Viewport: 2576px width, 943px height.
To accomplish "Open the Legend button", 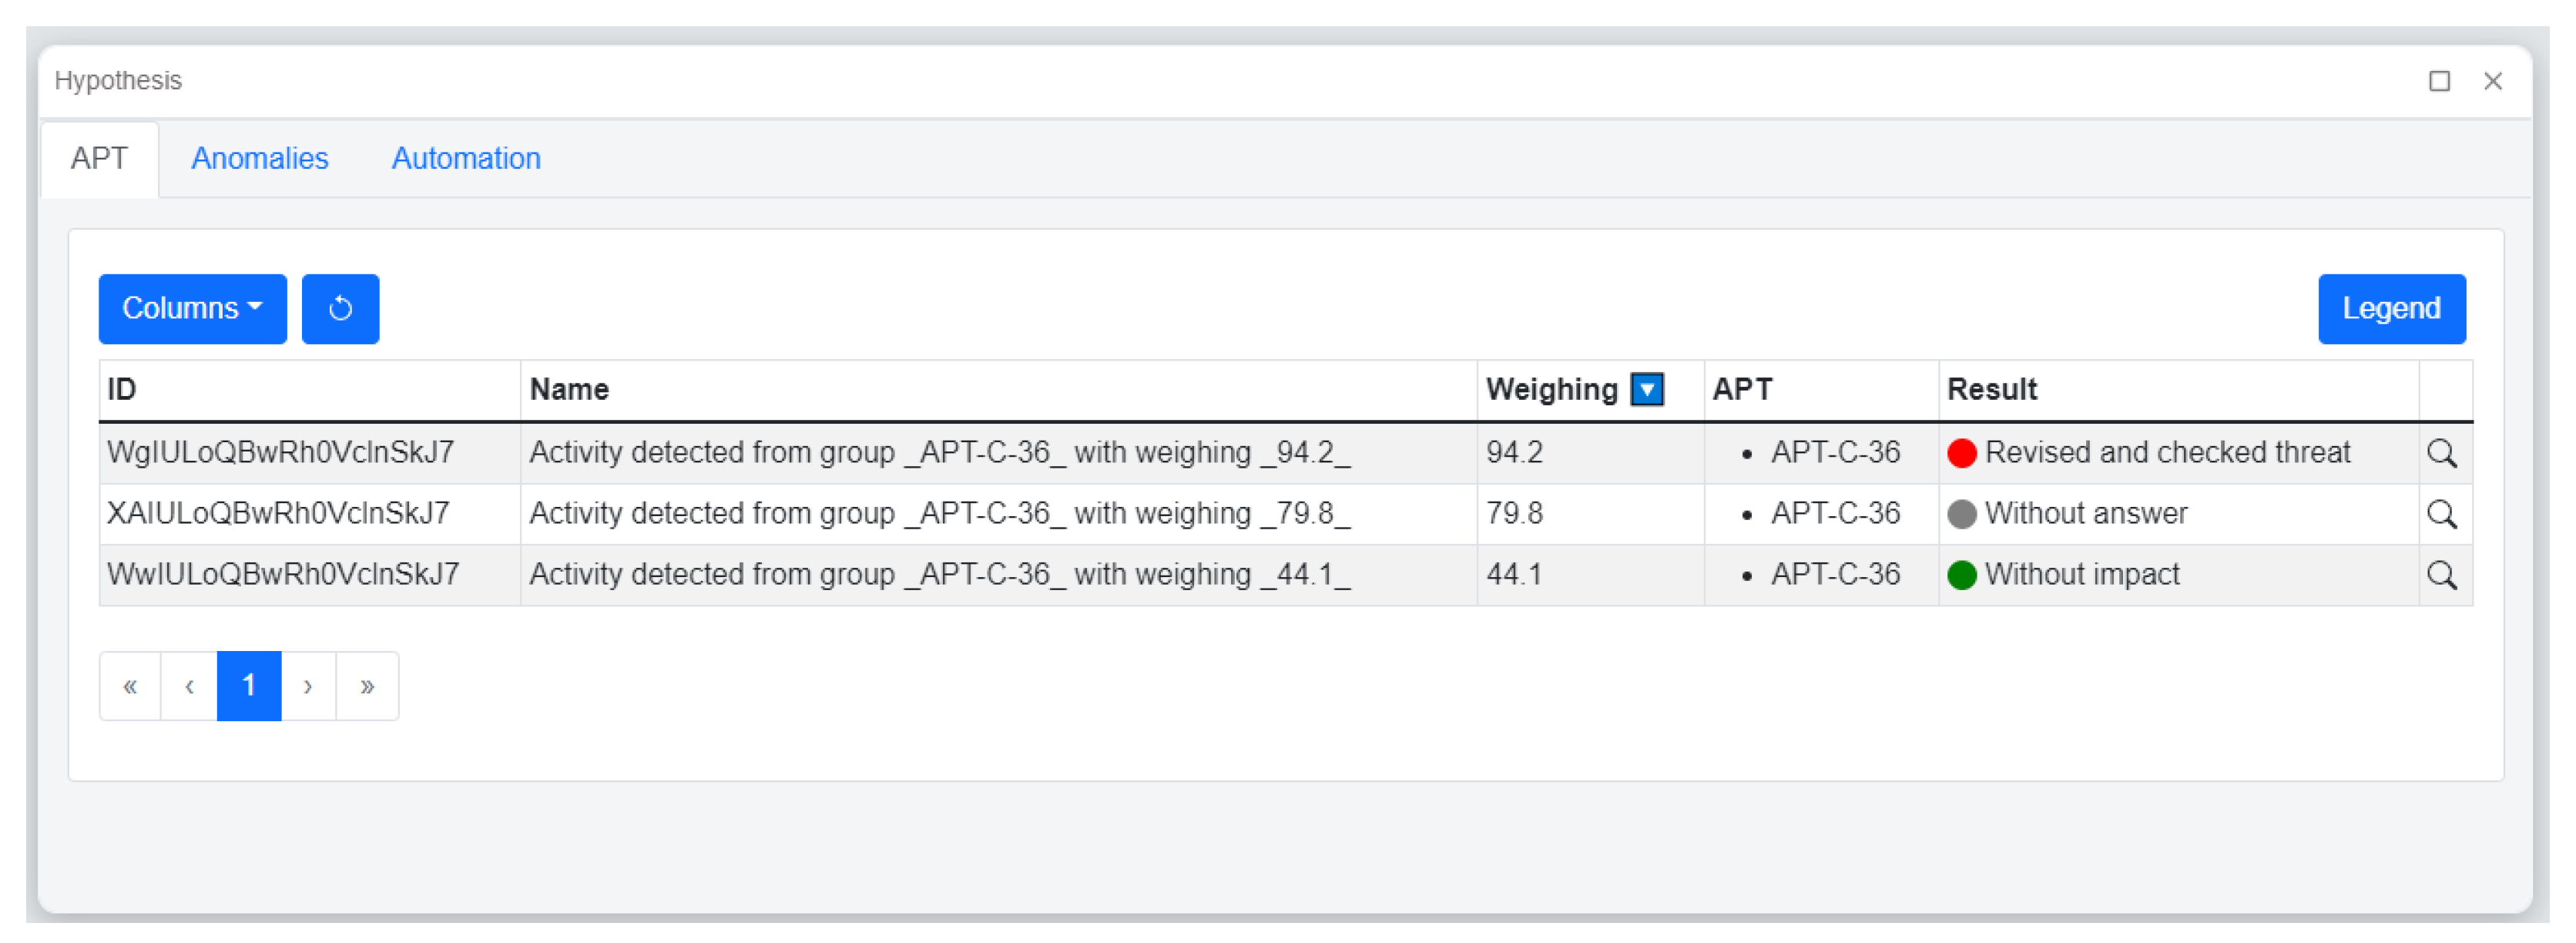I will point(2391,308).
